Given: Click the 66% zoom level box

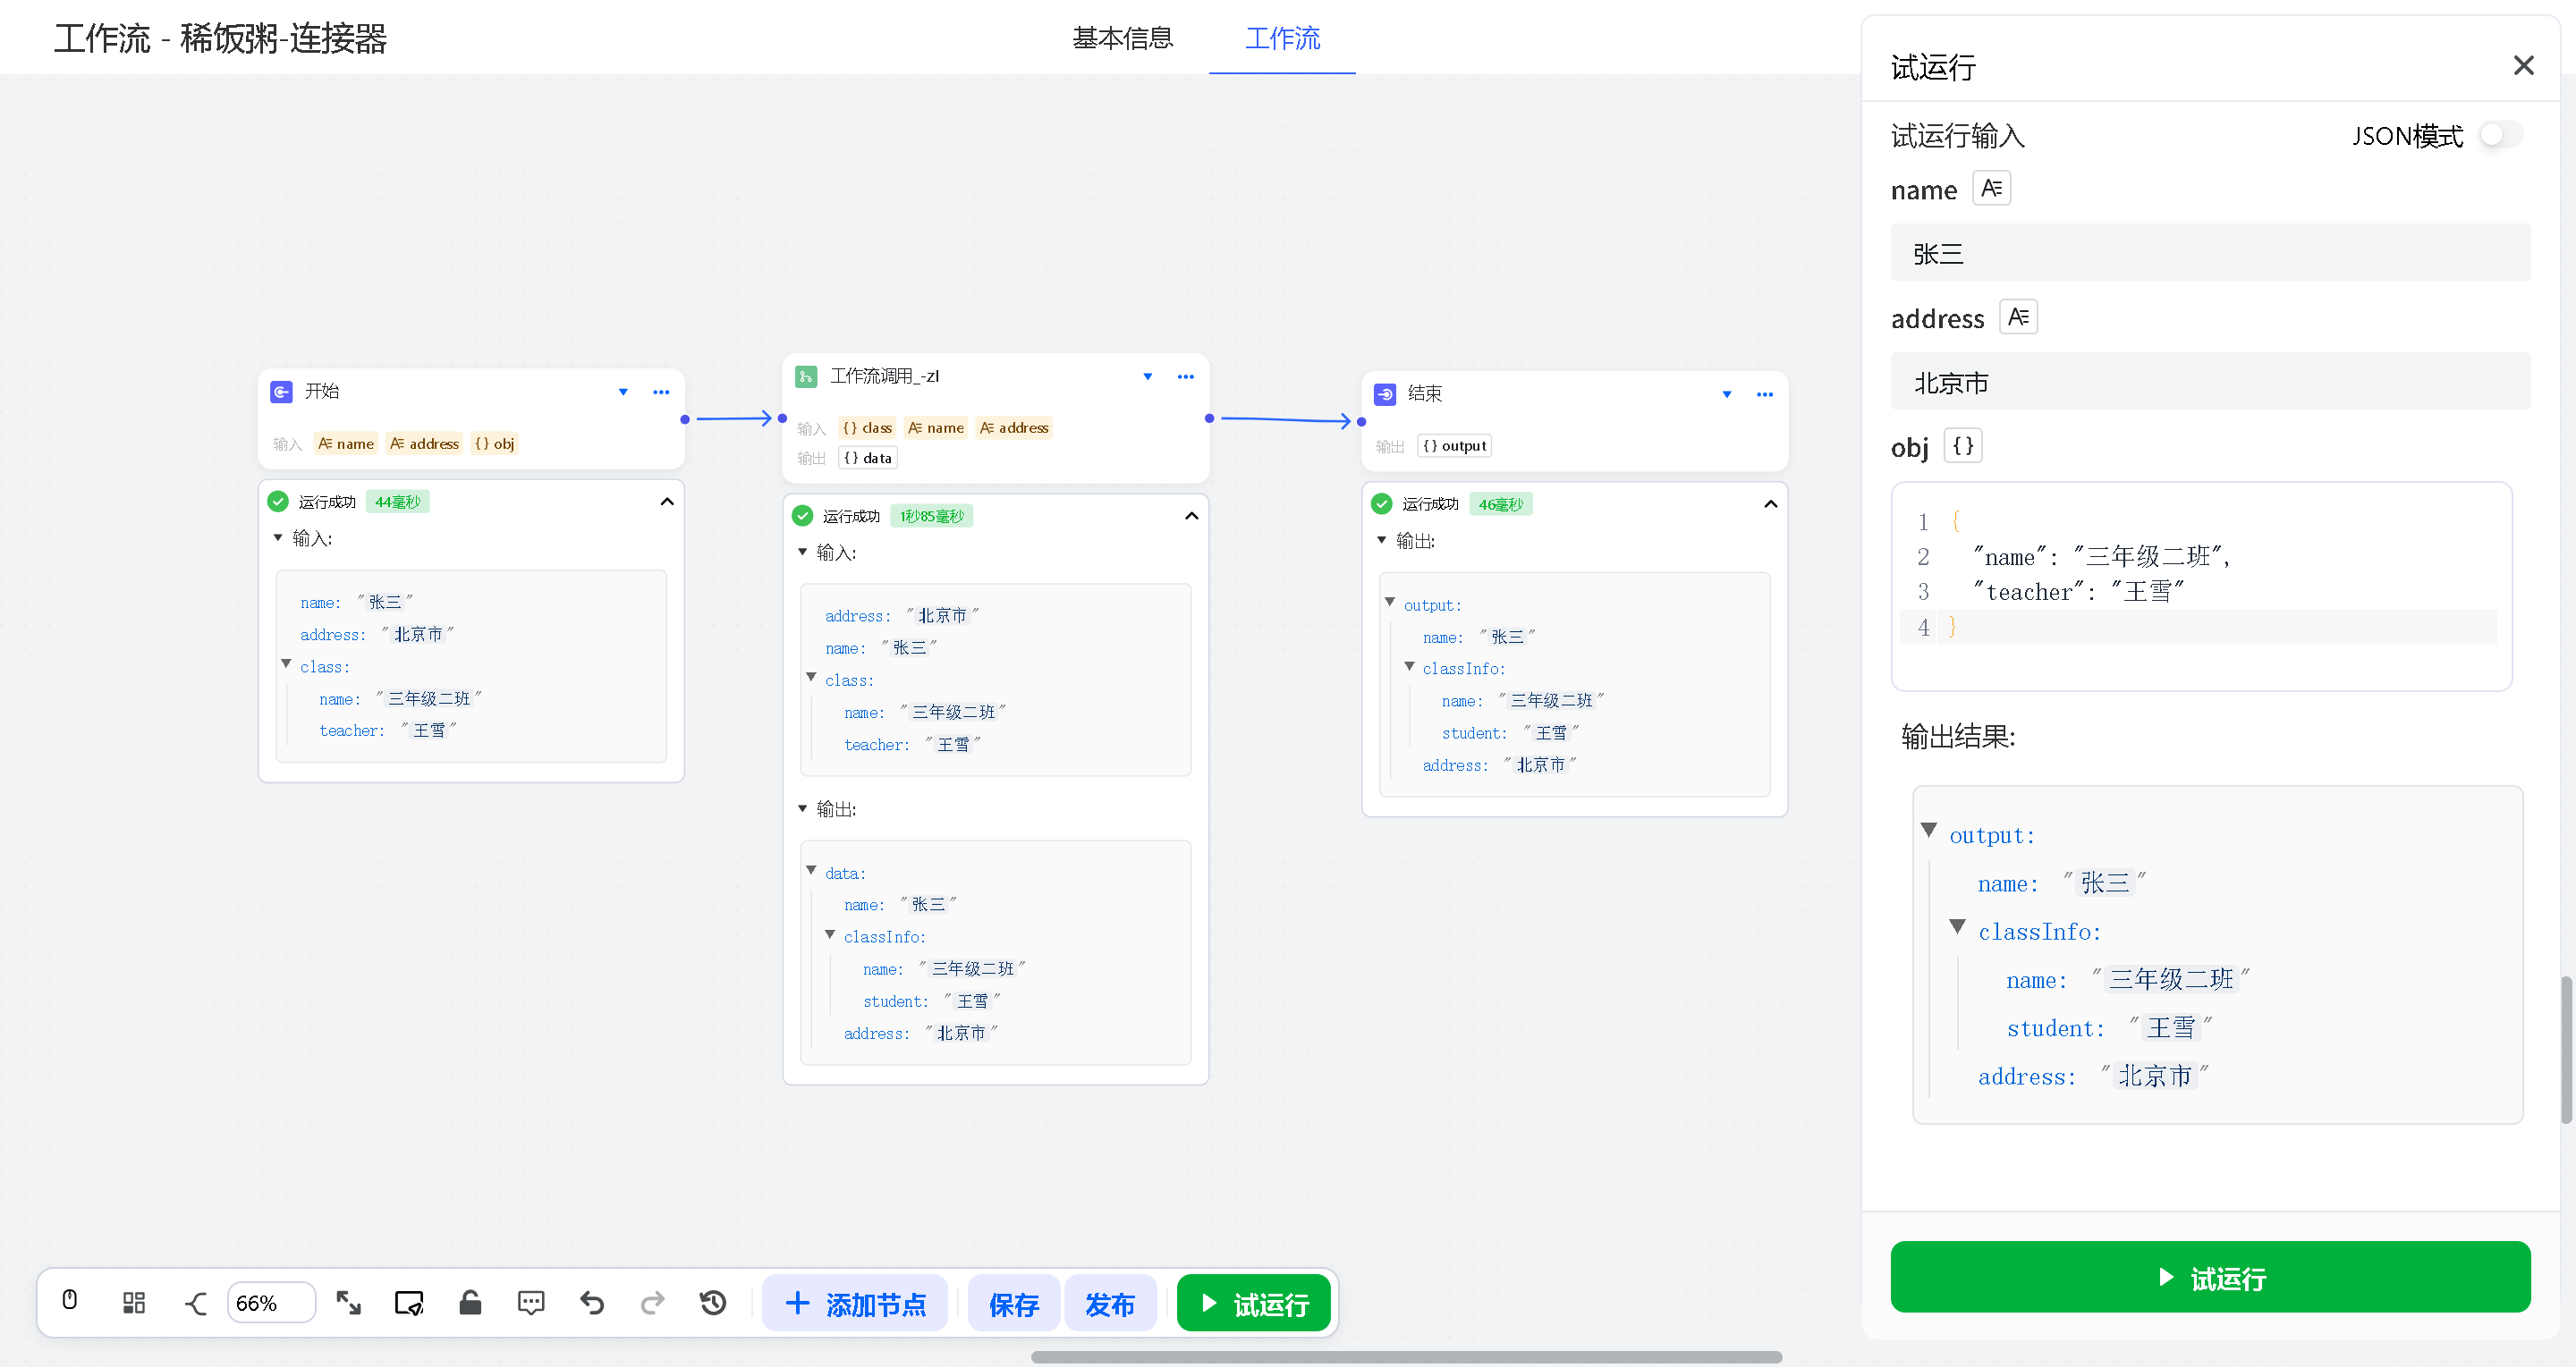Looking at the screenshot, I should pyautogui.click(x=270, y=1302).
